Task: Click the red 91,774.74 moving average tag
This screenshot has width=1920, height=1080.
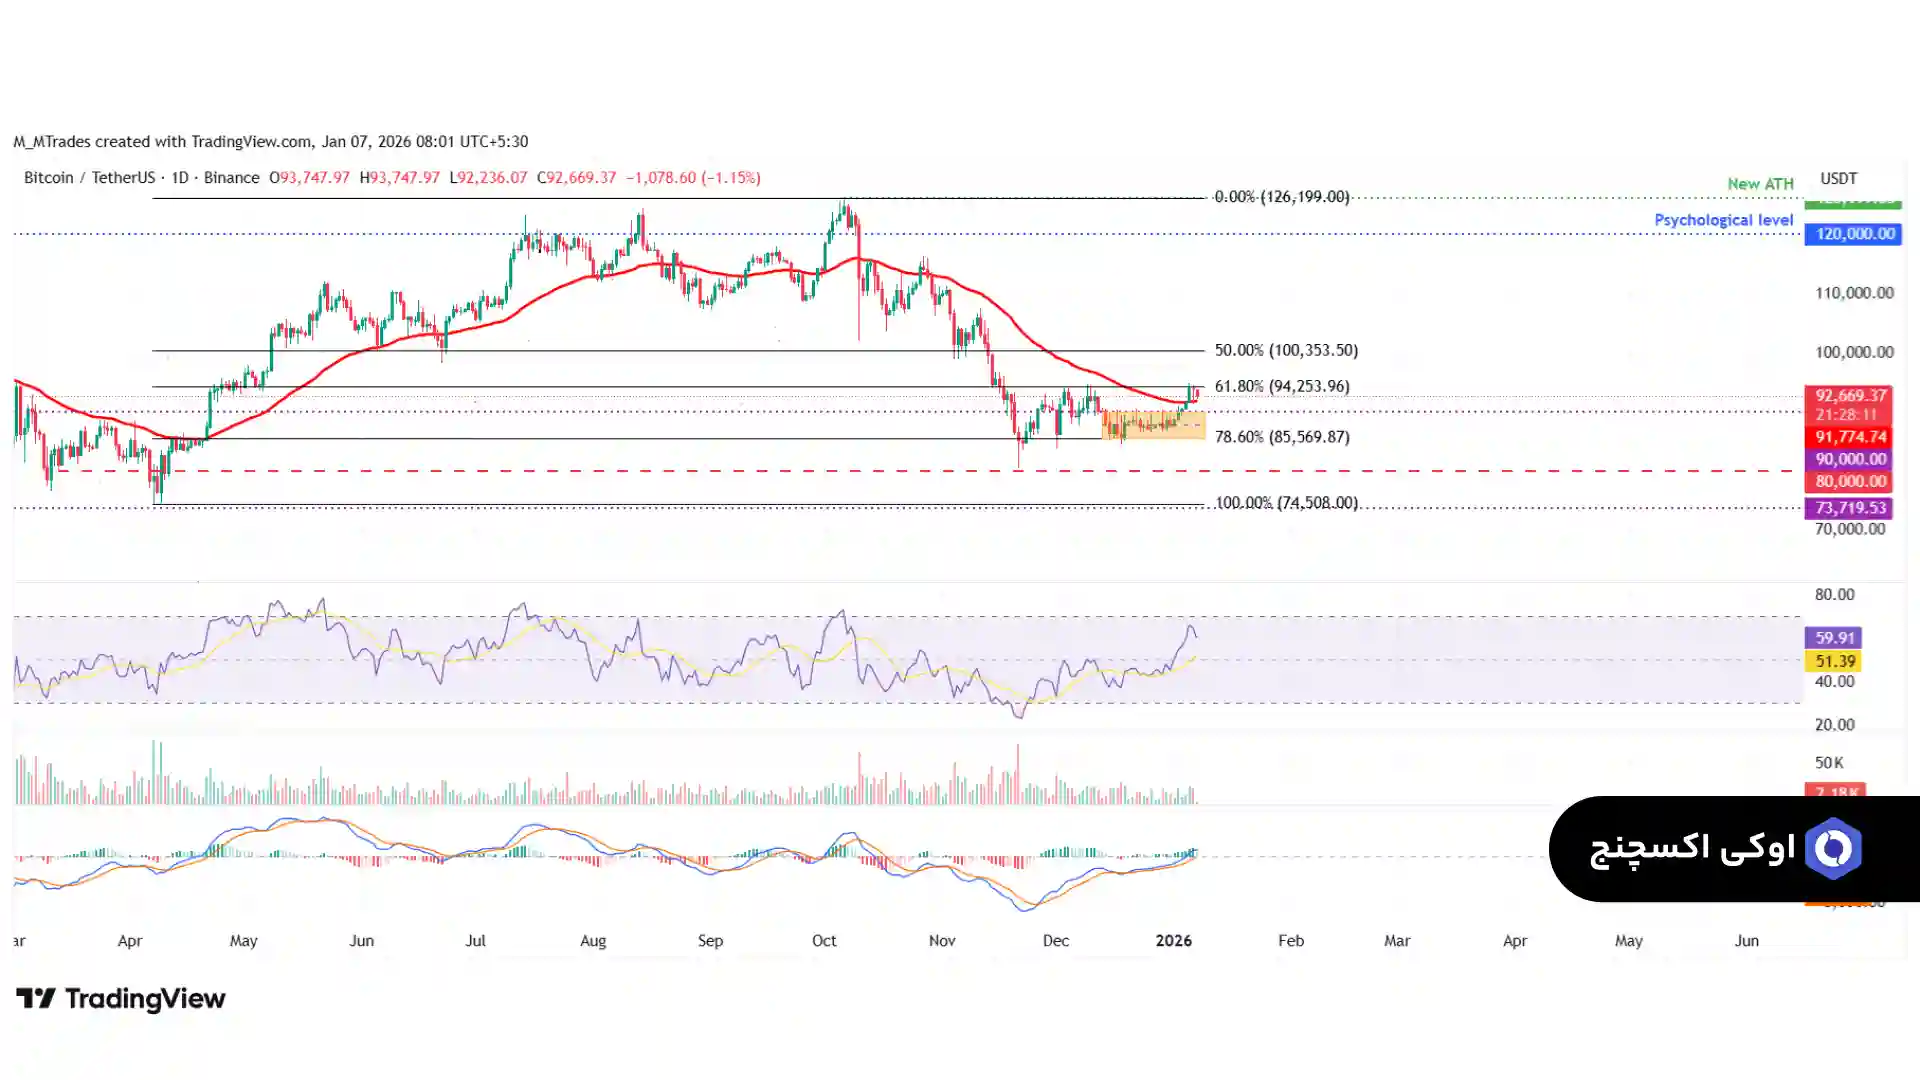Action: (x=1849, y=437)
